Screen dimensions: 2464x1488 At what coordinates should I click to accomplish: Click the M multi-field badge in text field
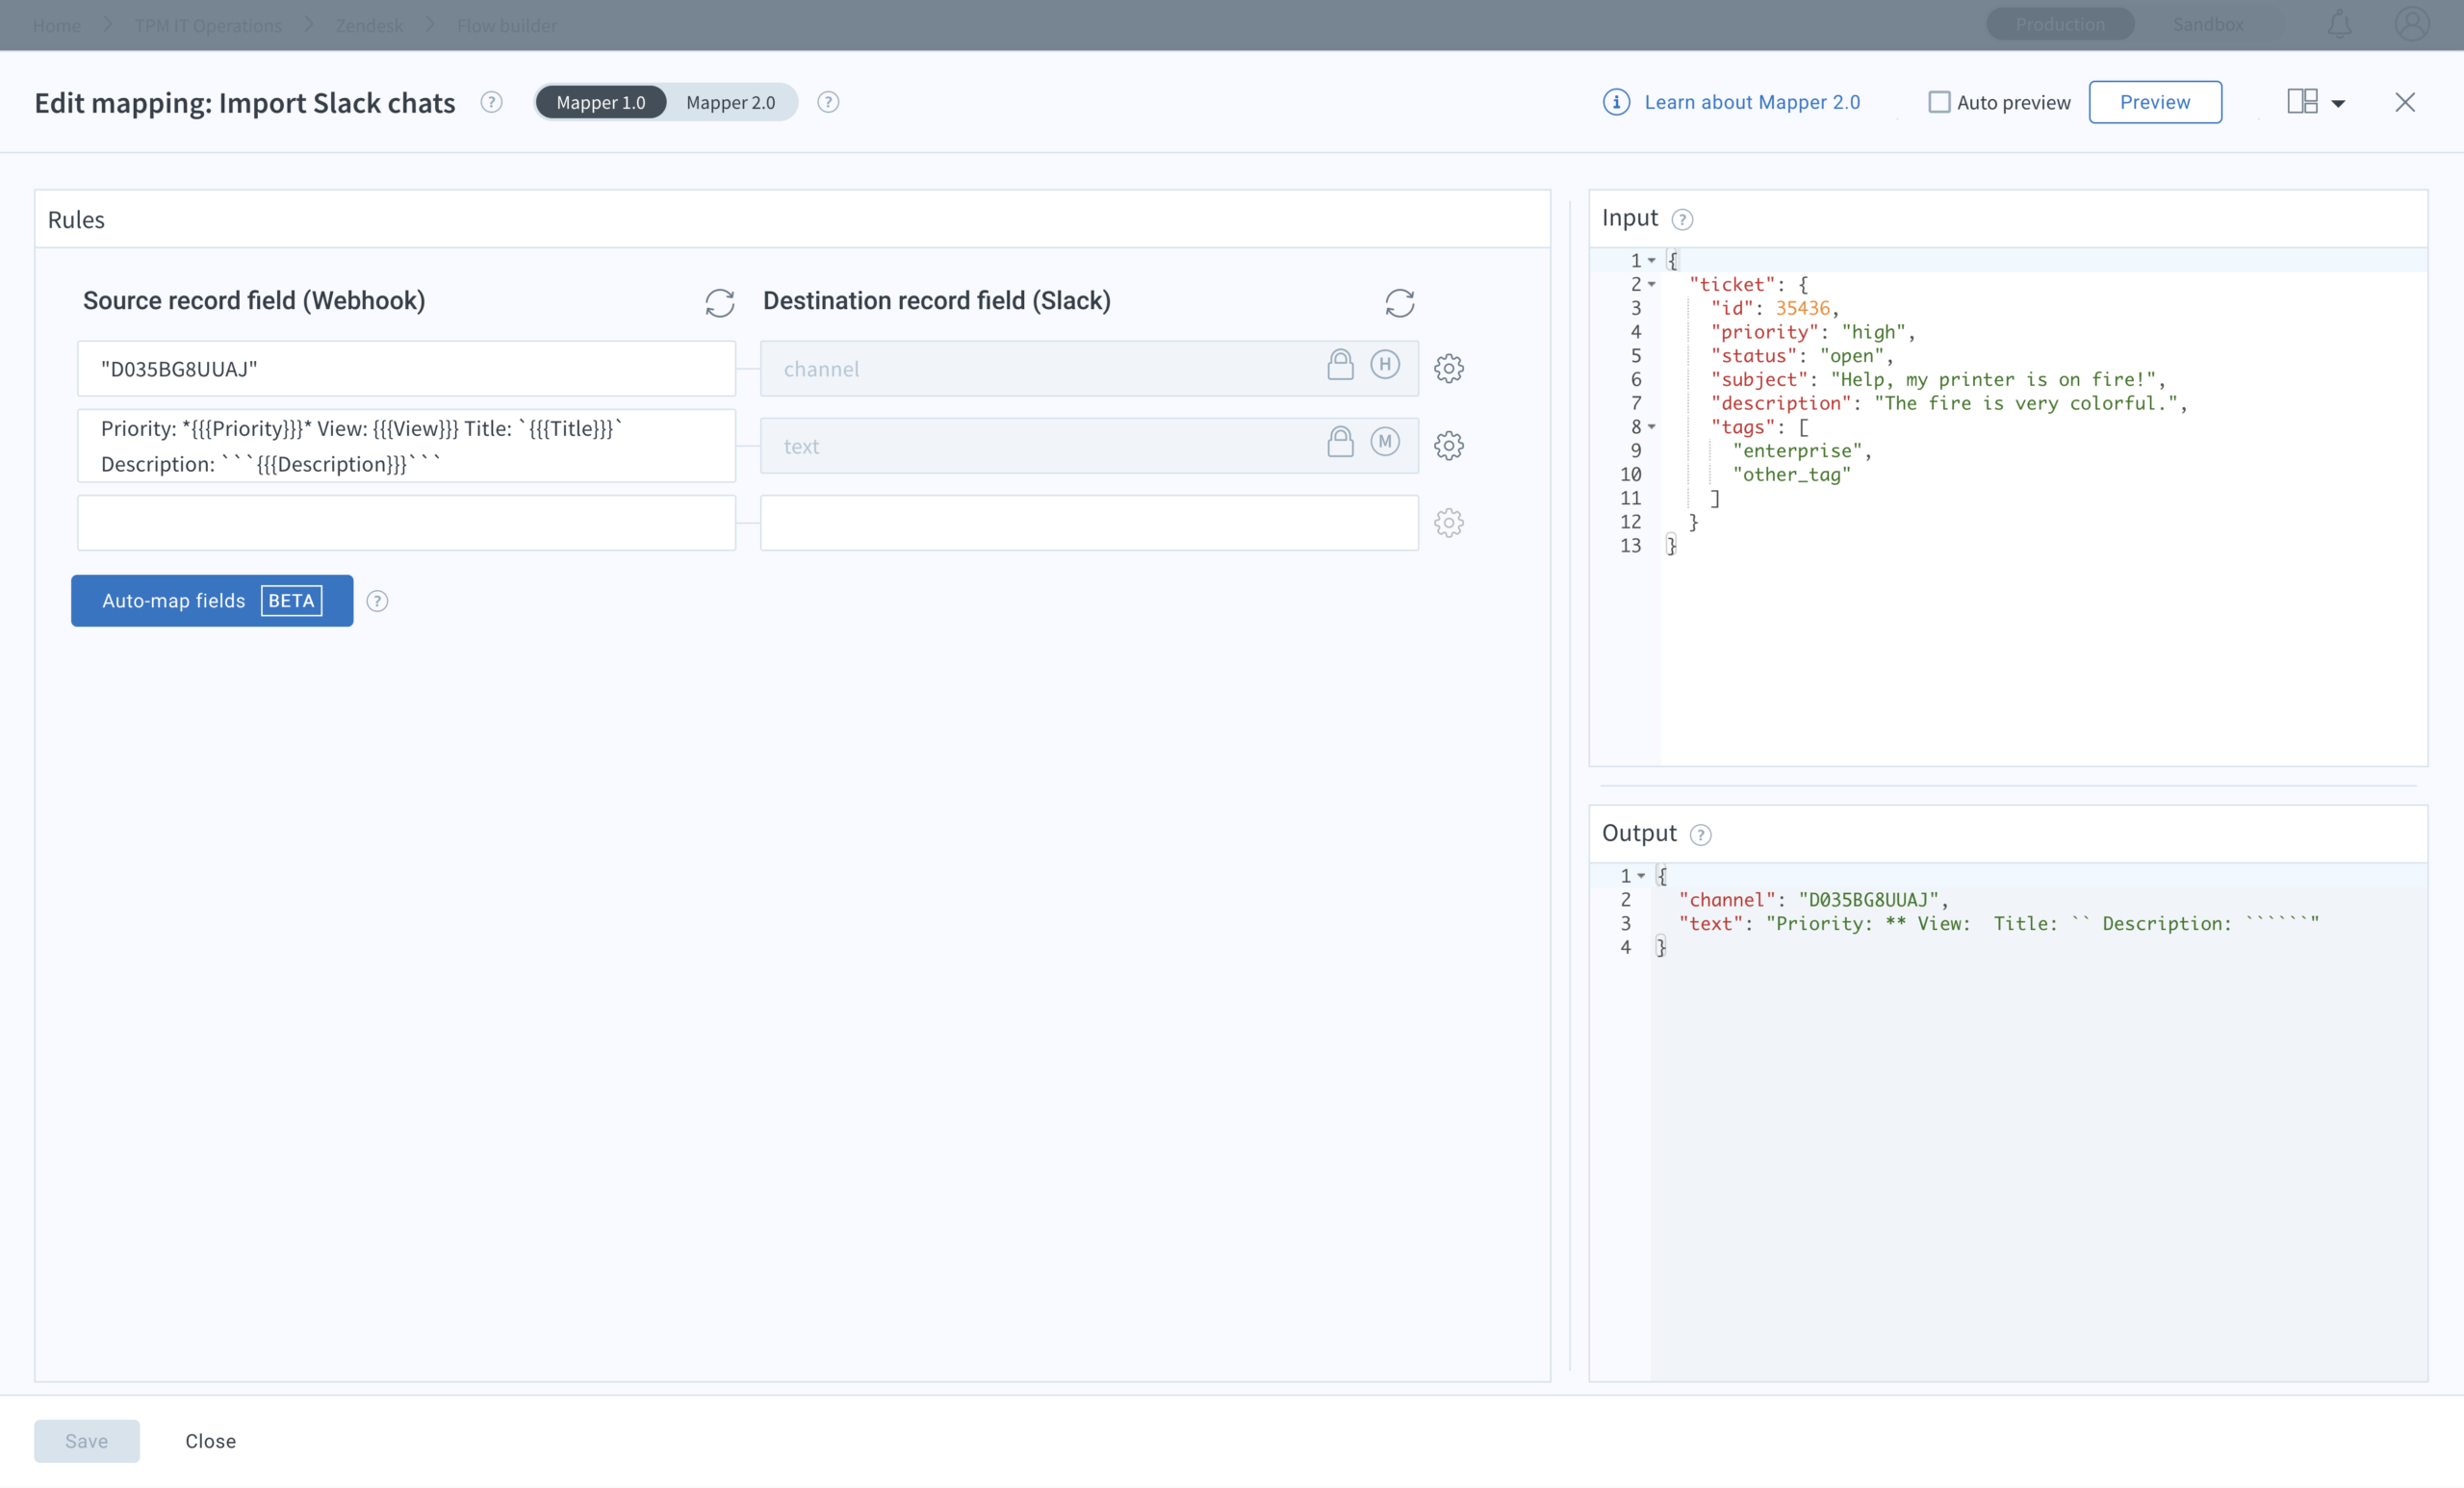click(x=1385, y=442)
